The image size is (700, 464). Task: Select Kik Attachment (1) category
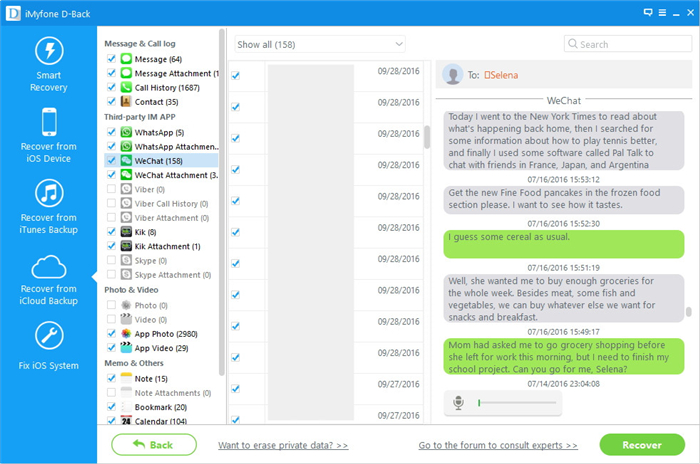pos(167,247)
